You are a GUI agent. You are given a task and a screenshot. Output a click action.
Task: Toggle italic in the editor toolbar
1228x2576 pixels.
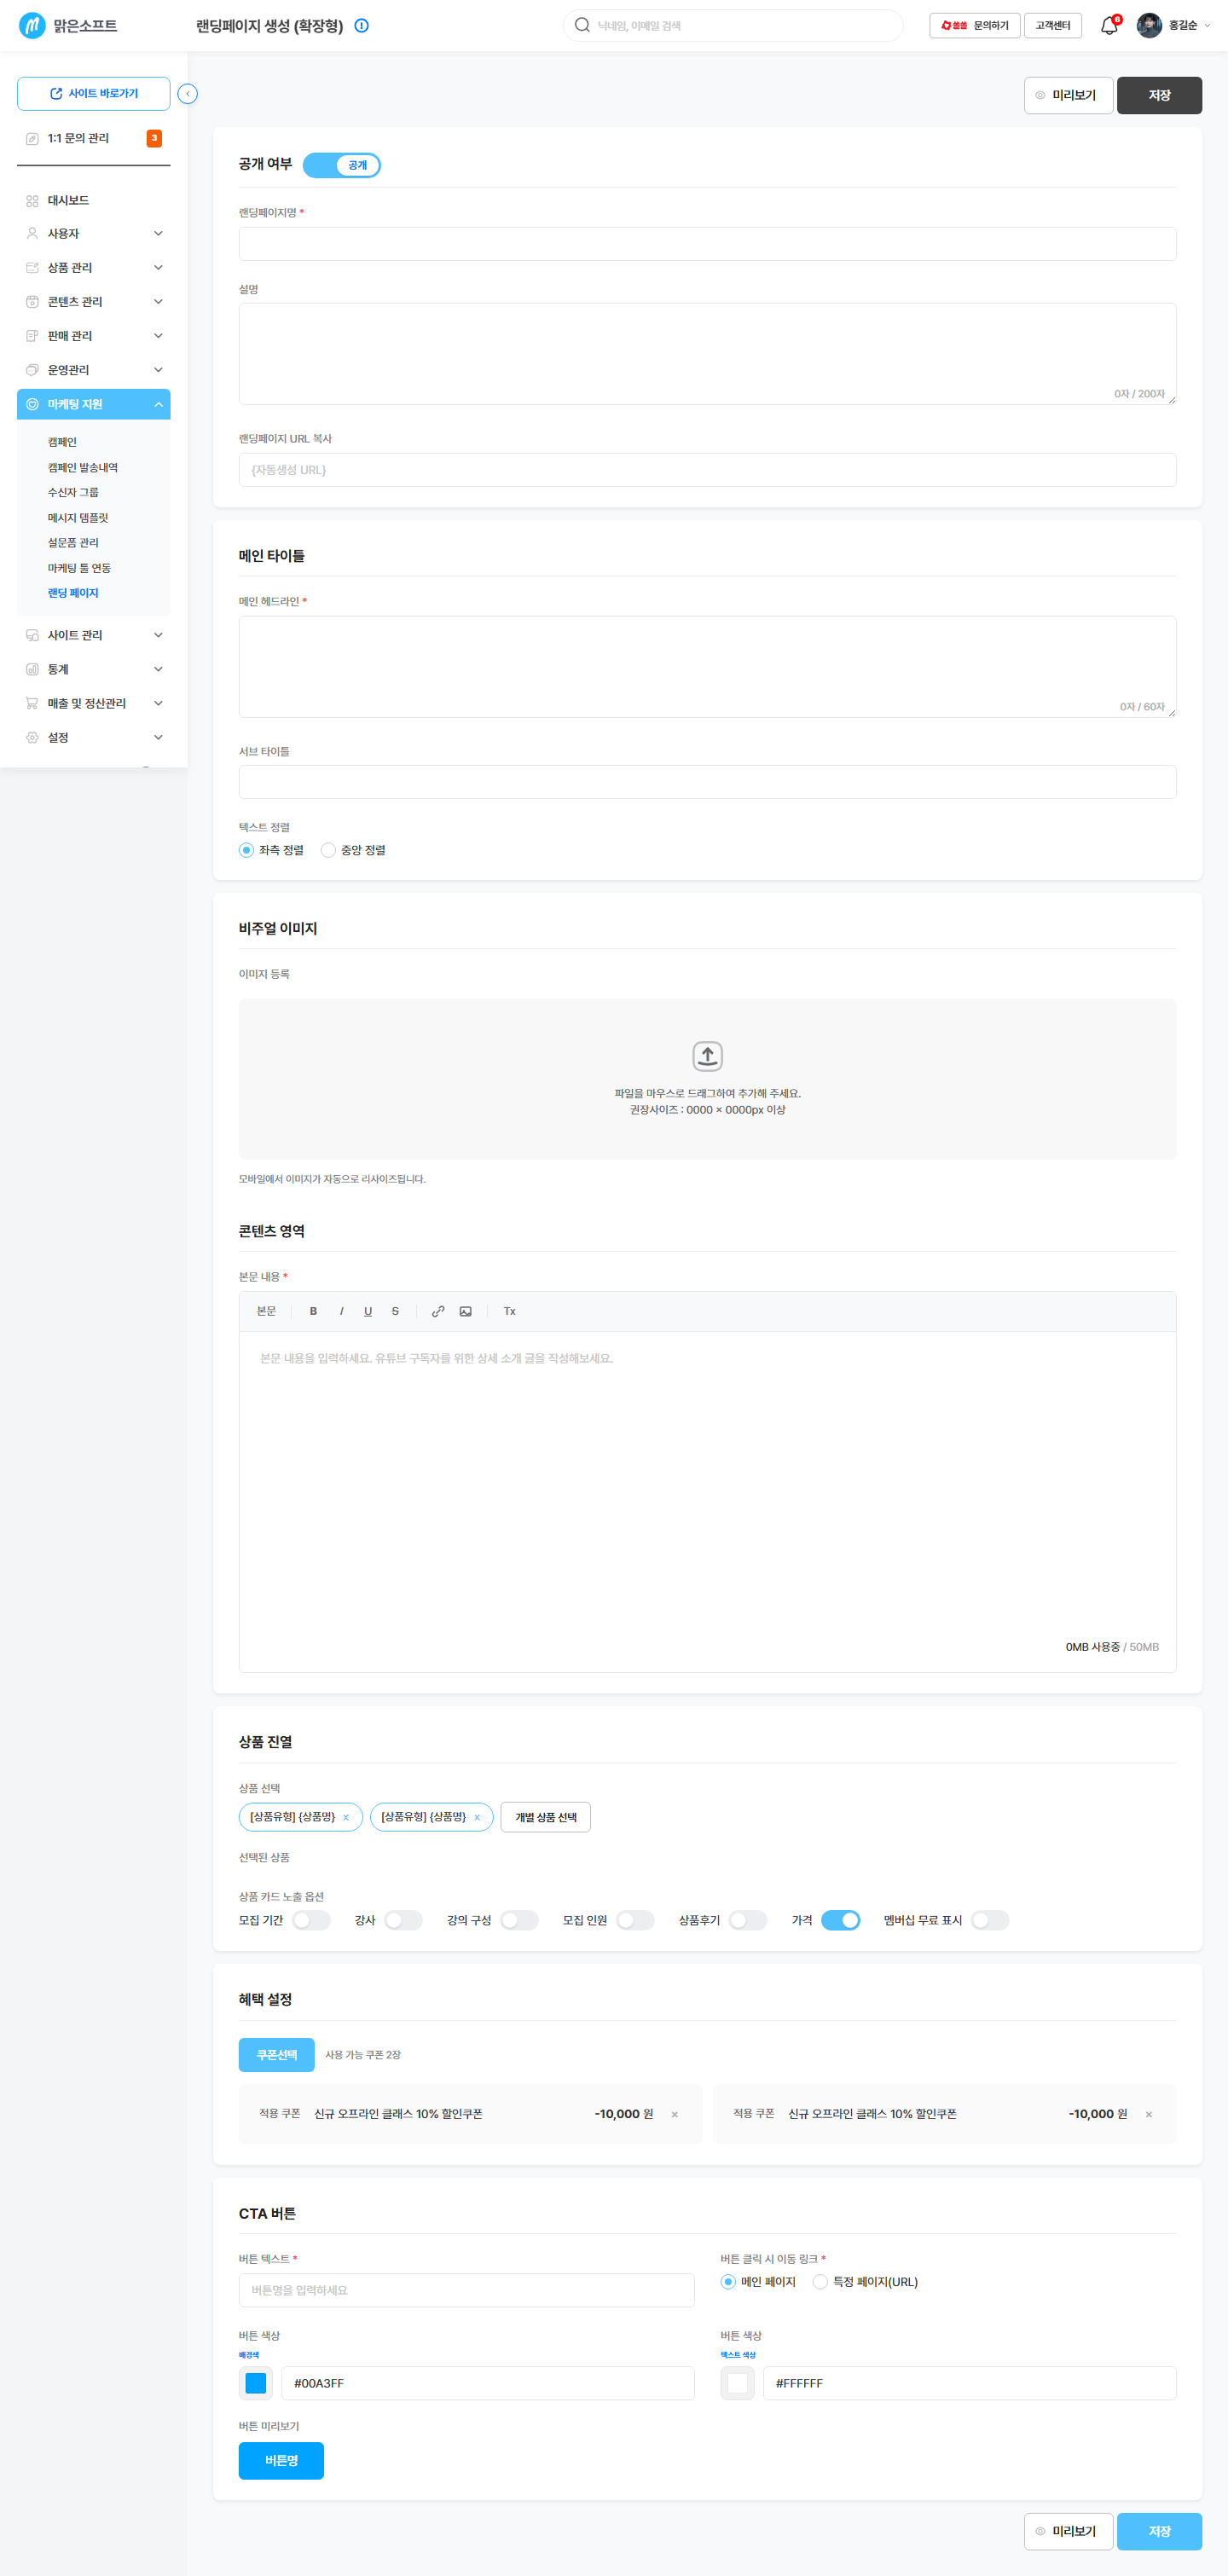click(341, 1311)
